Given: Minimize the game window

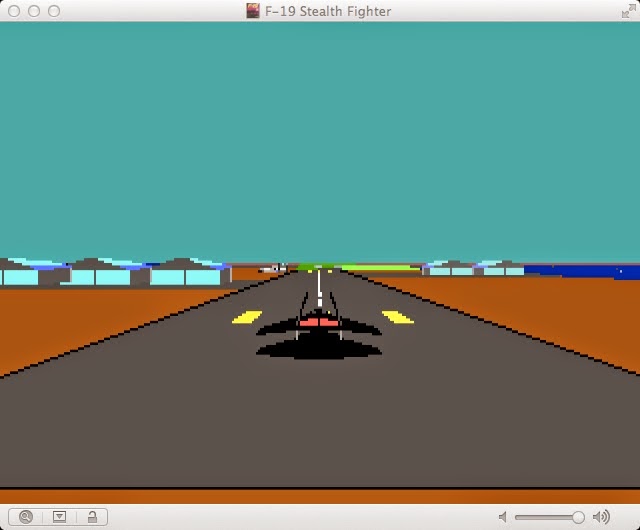Looking at the screenshot, I should tap(34, 11).
